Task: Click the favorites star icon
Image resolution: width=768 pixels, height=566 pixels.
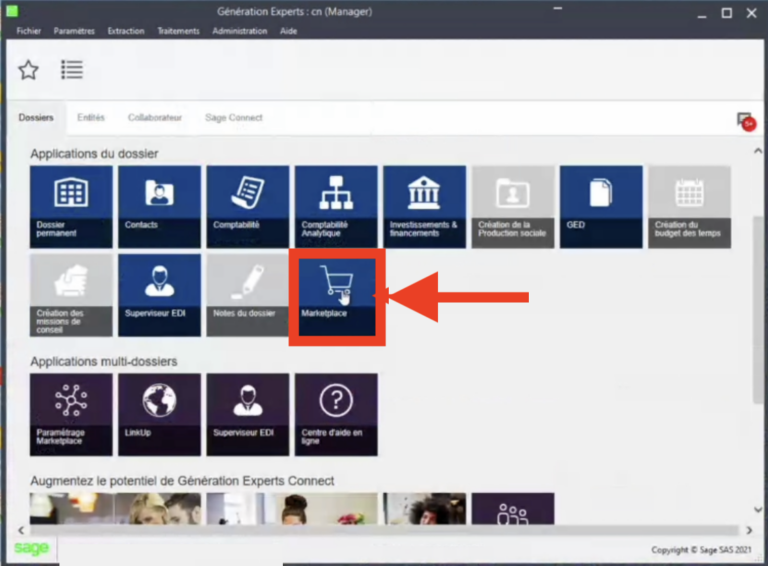Action: (x=28, y=70)
